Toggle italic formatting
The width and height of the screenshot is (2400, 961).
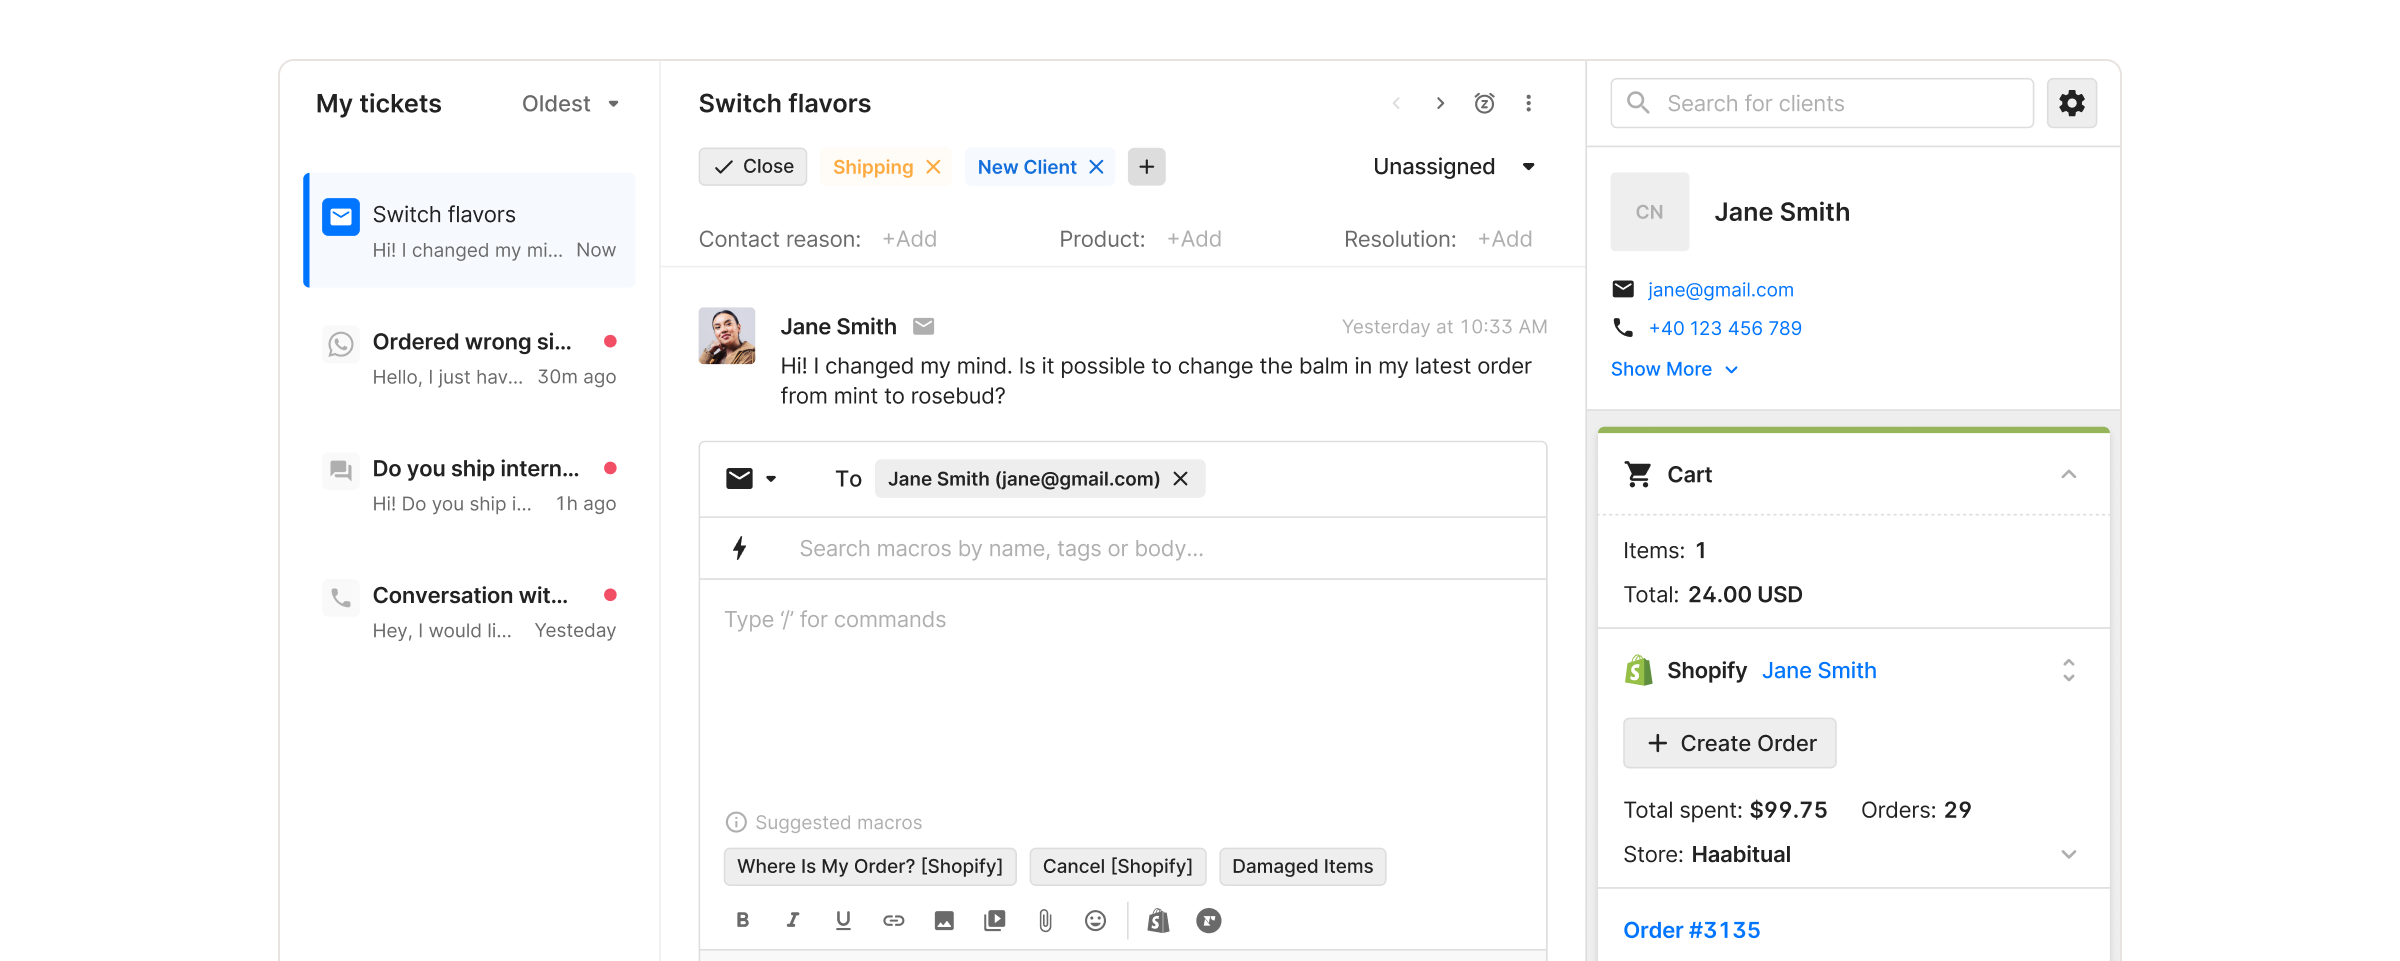tap(793, 920)
